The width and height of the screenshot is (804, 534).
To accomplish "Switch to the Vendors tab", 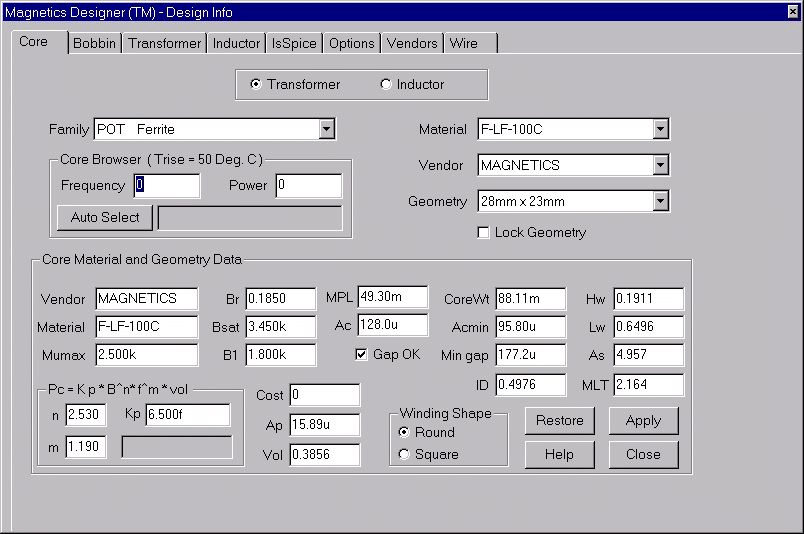I will [412, 43].
